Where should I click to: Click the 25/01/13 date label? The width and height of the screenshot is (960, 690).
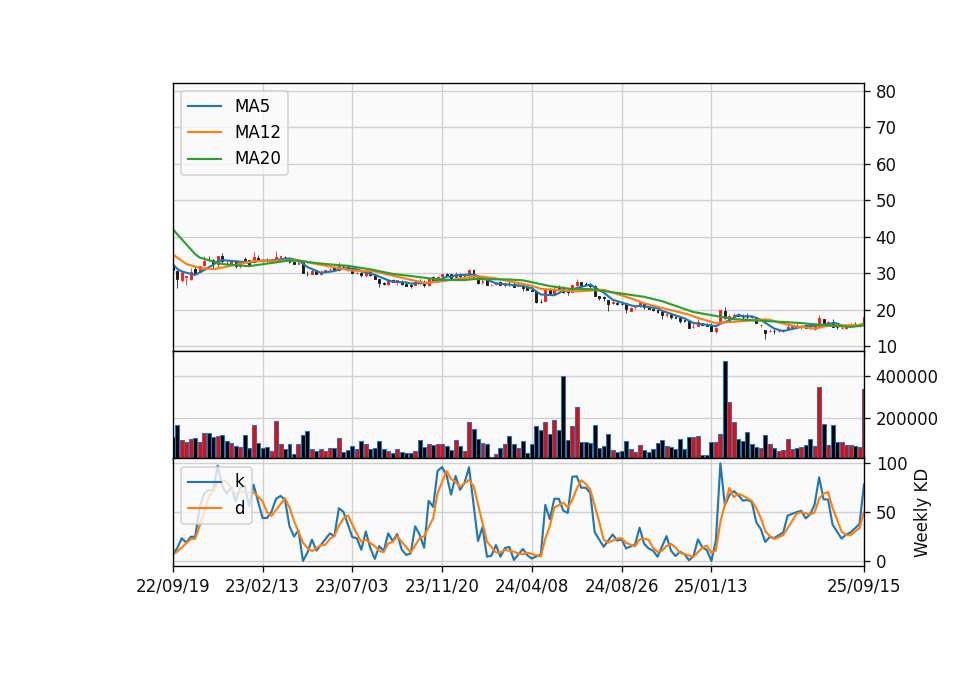click(x=711, y=586)
